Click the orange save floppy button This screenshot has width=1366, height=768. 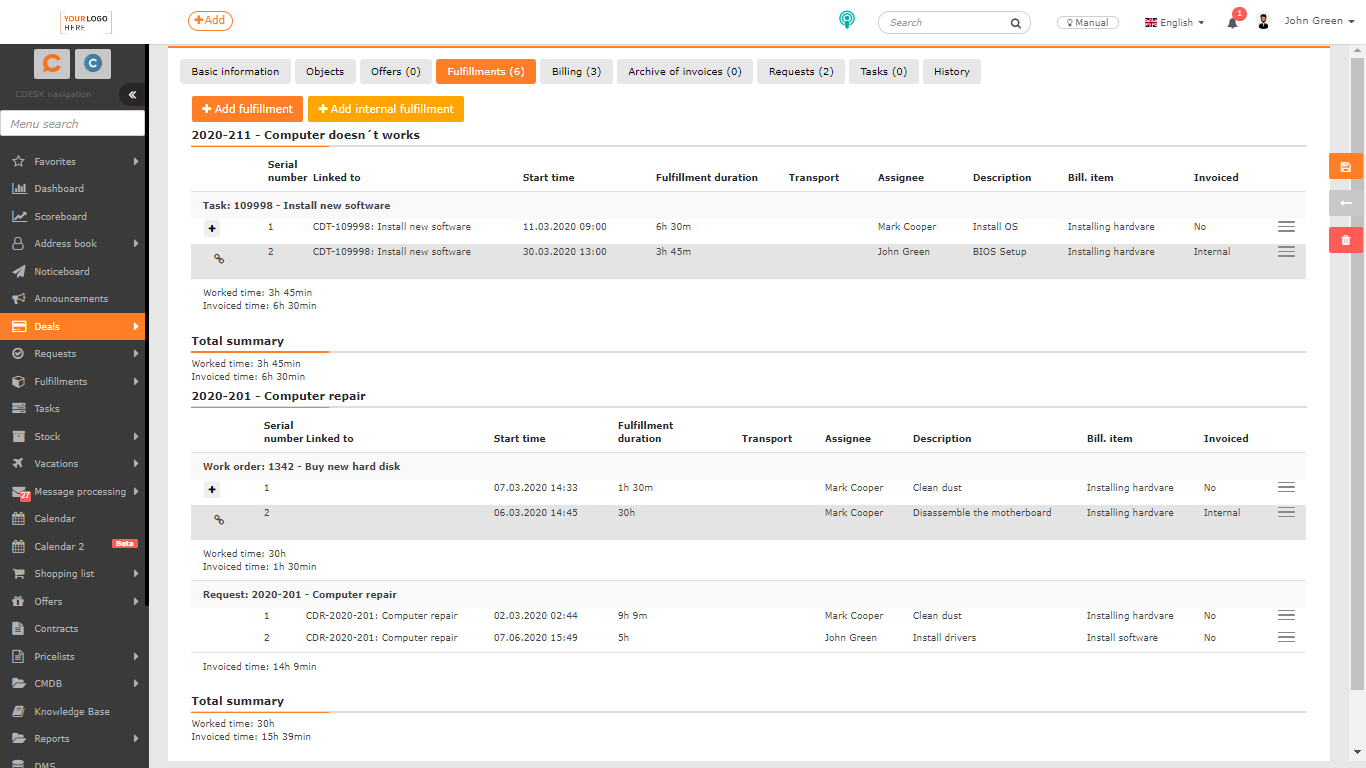(1345, 167)
